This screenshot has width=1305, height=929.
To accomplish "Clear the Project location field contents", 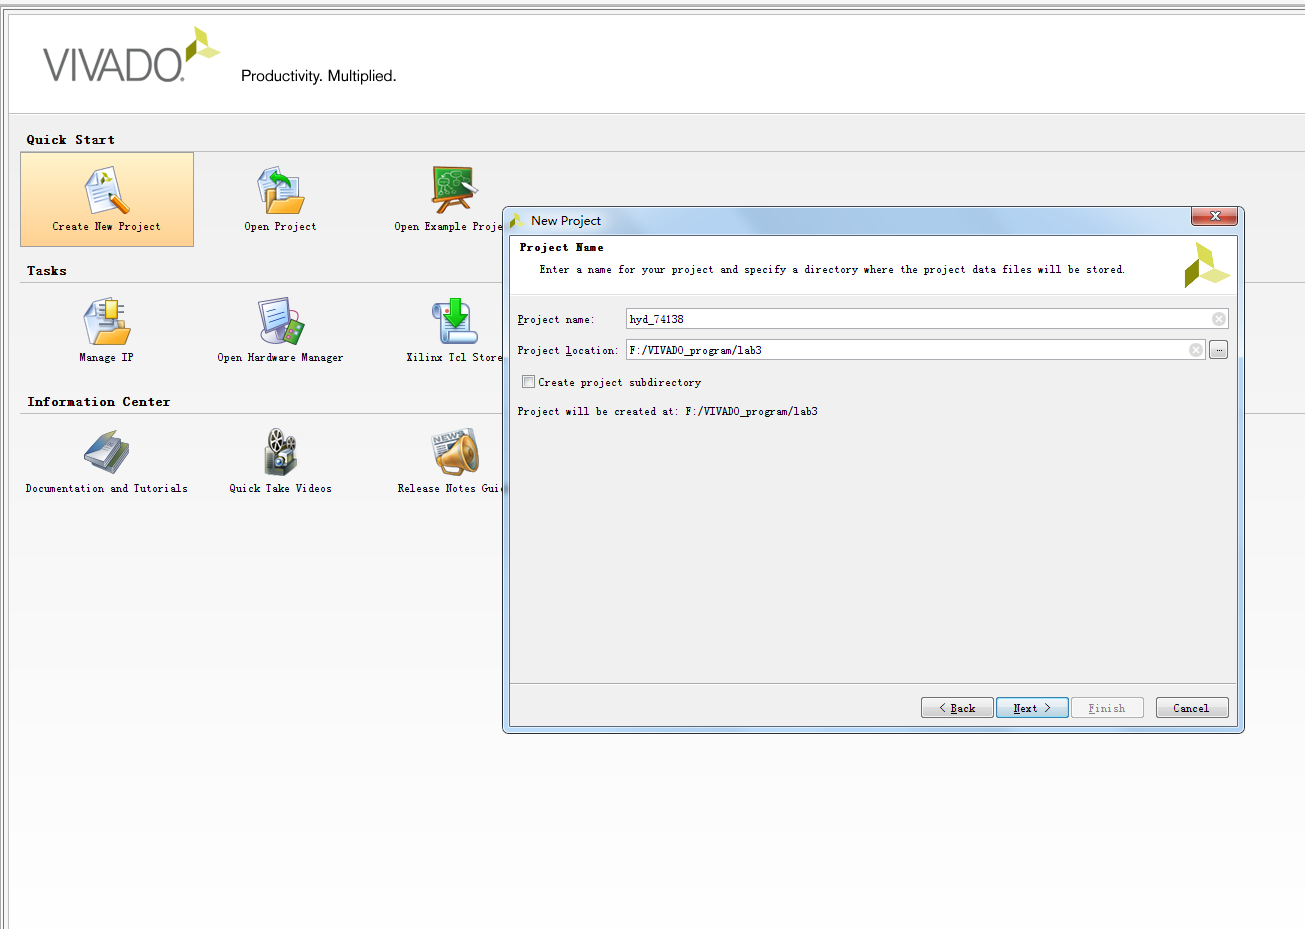I will pyautogui.click(x=1195, y=350).
